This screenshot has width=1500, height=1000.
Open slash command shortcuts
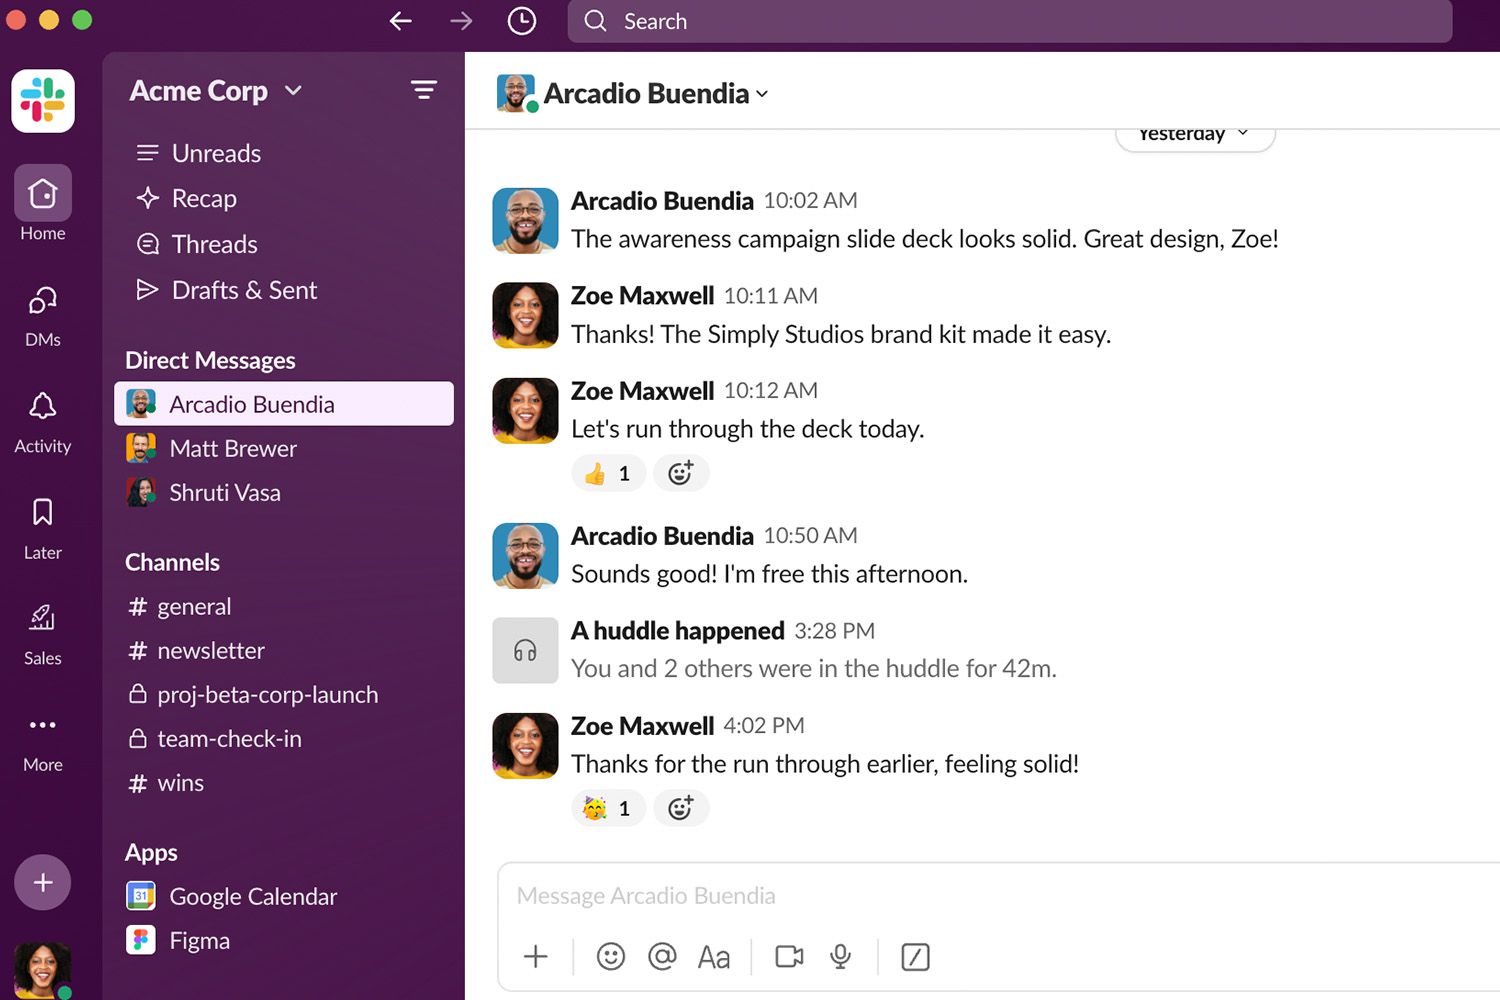click(914, 957)
